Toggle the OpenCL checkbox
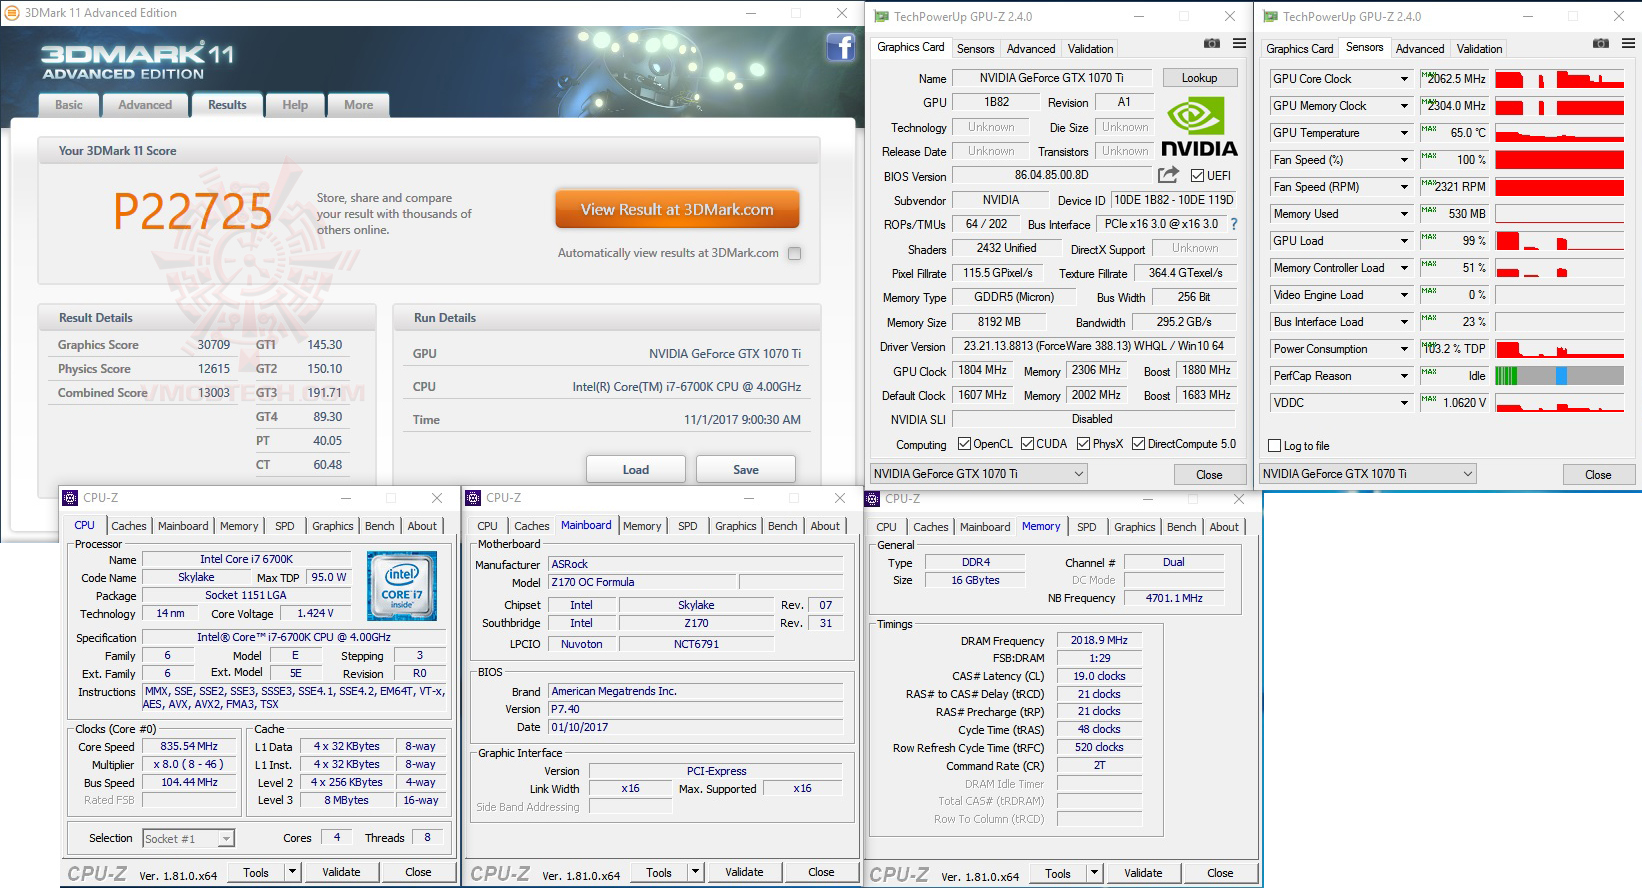Viewport: 1642px width, 888px height. tap(964, 444)
